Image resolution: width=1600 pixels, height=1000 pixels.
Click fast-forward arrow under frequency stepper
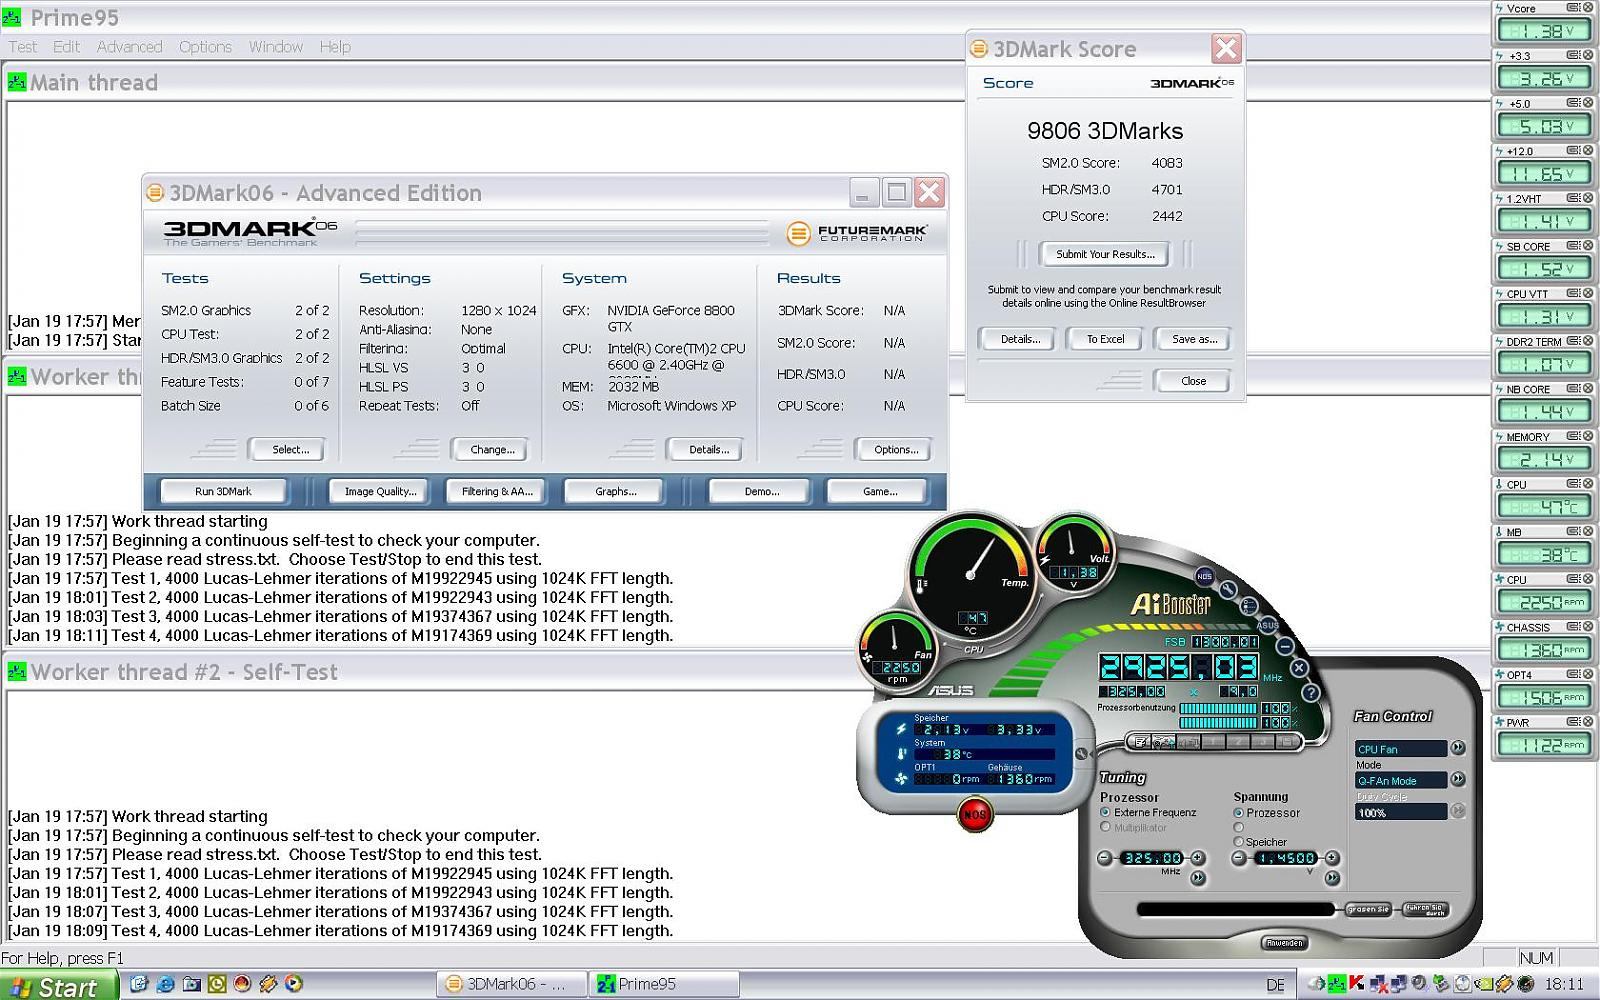click(1198, 878)
